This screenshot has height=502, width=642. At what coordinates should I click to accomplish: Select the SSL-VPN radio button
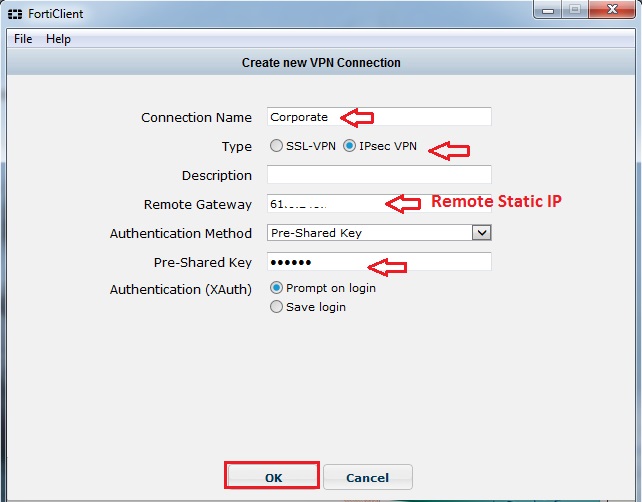coord(276,146)
